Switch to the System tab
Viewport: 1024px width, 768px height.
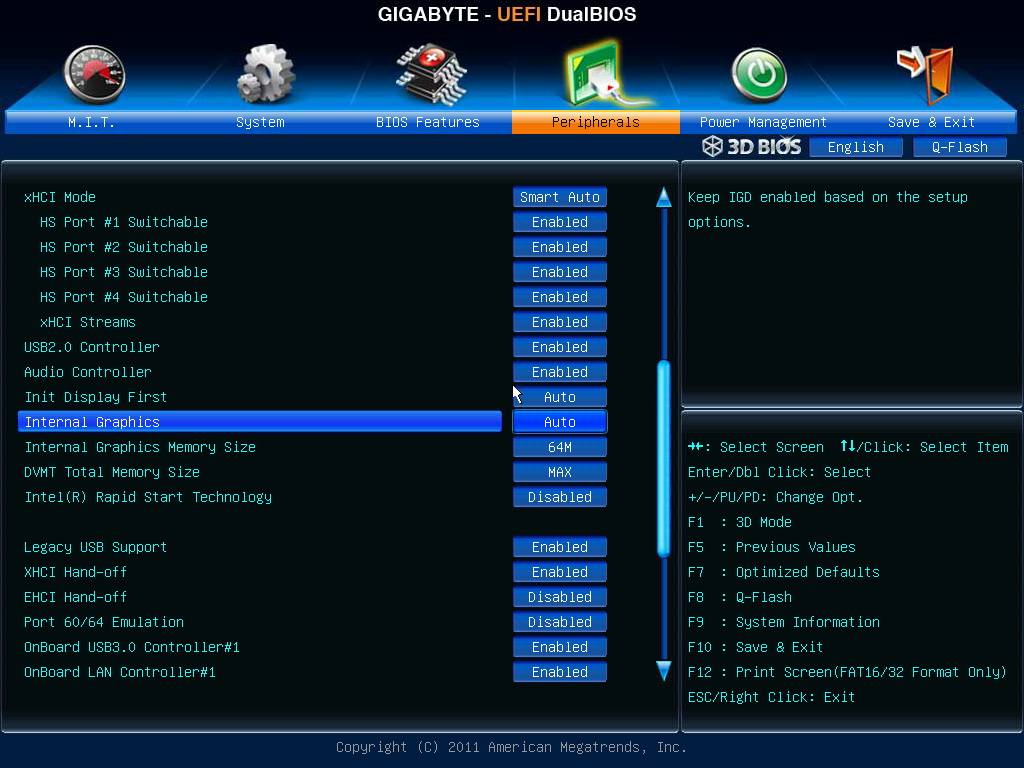pyautogui.click(x=260, y=122)
